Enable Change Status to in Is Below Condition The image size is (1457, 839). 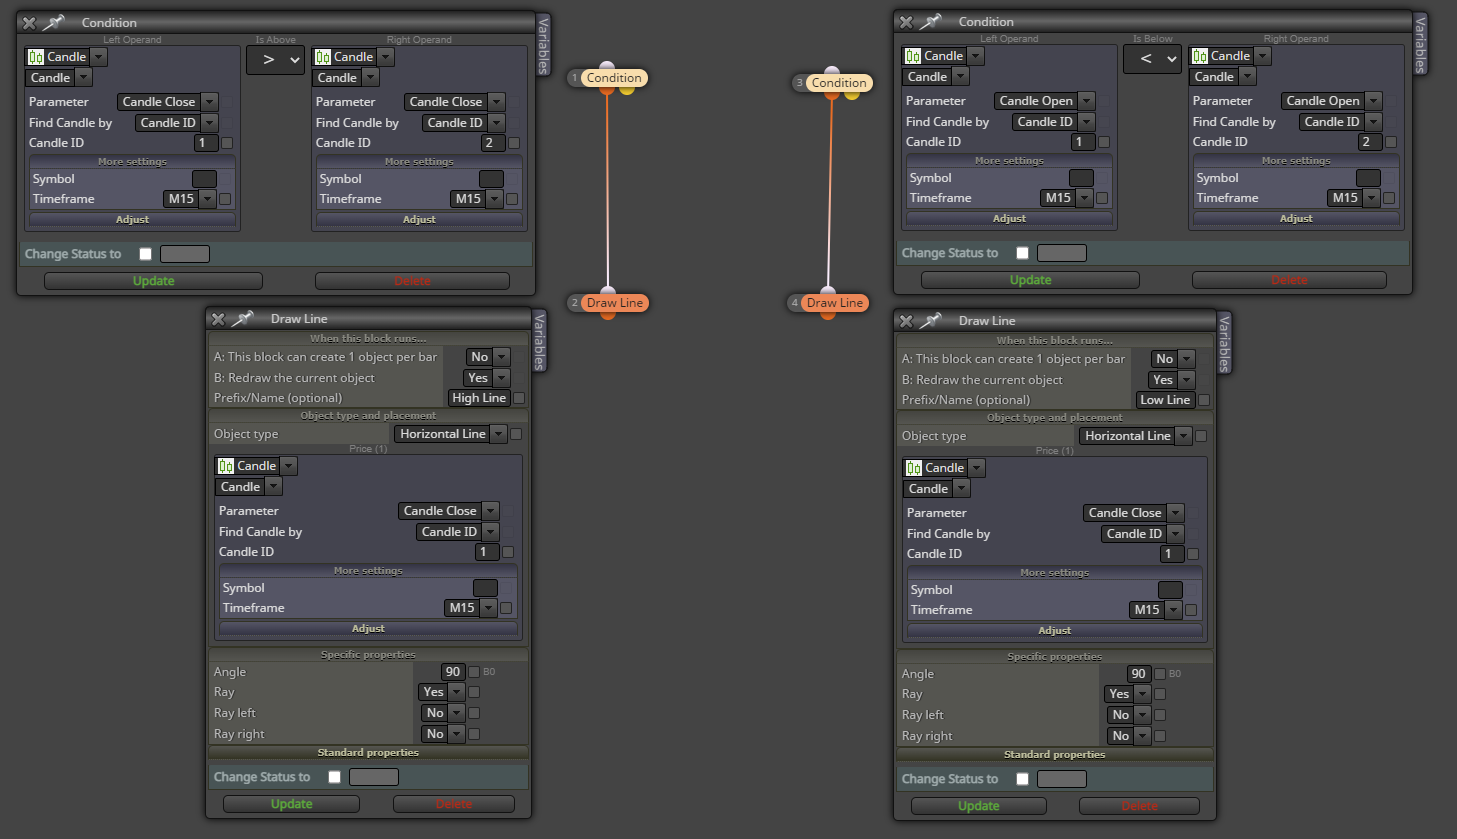(x=1022, y=253)
